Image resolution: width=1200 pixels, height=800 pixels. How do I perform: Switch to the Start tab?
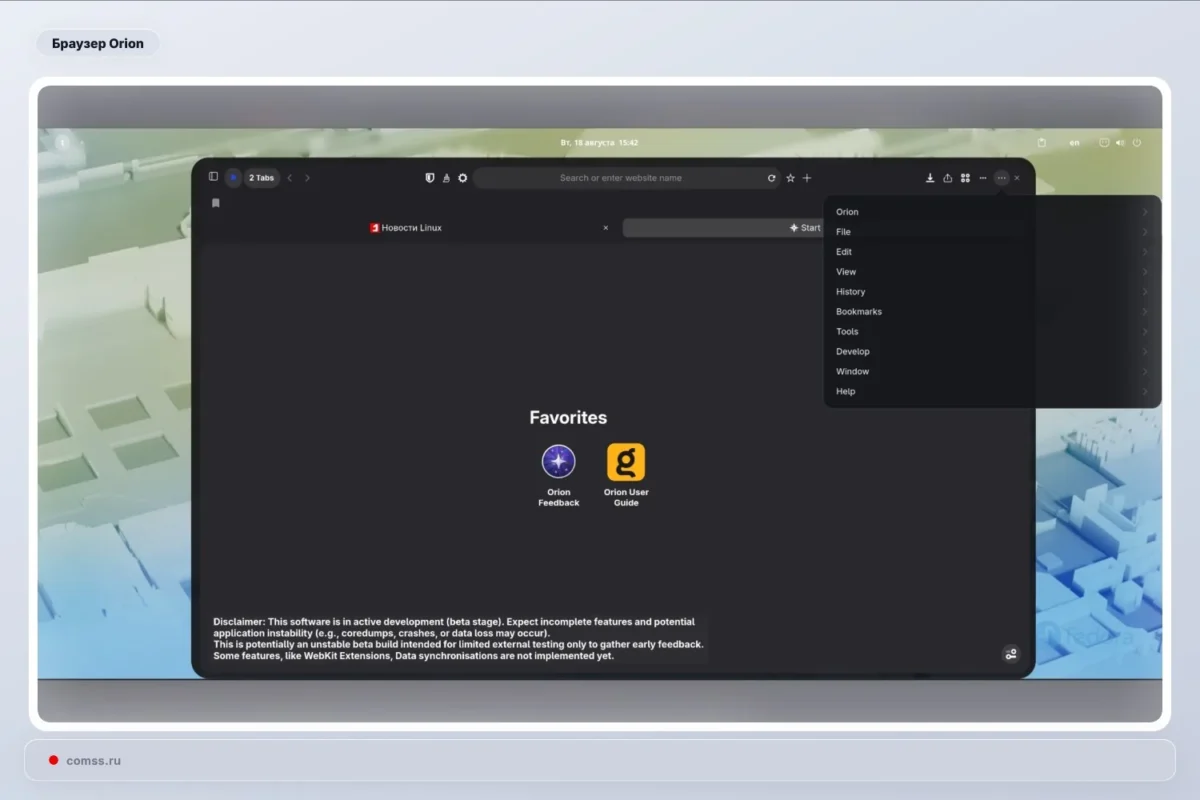[x=723, y=228]
